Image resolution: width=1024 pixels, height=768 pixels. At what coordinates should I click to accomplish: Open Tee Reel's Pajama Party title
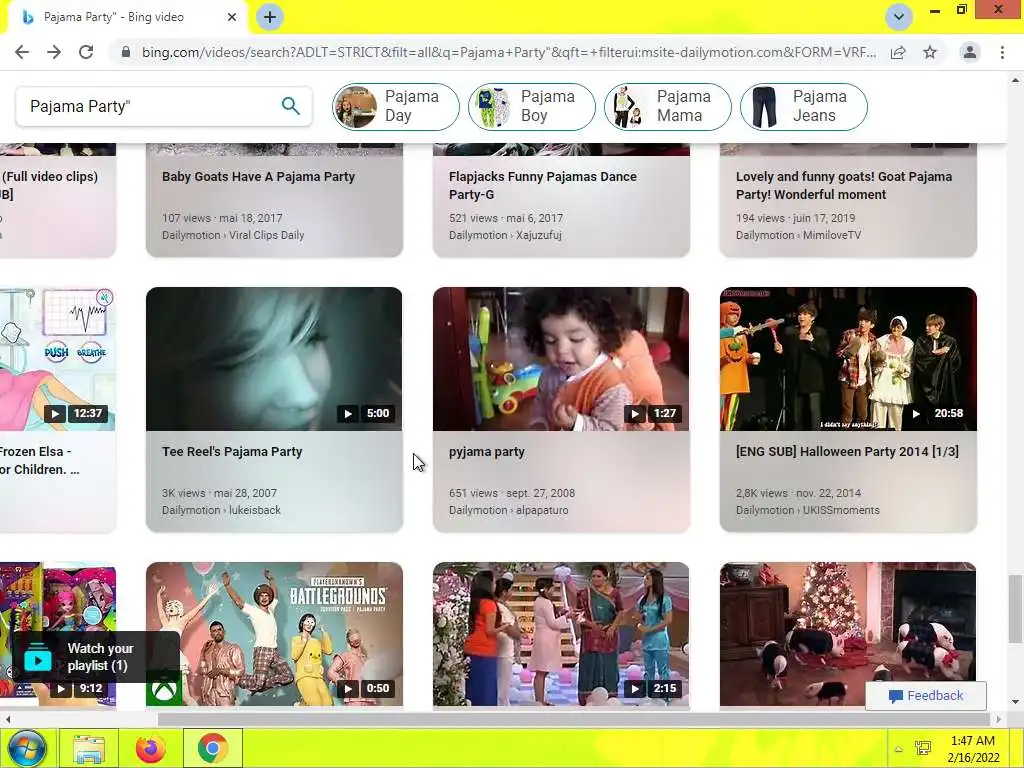point(232,451)
